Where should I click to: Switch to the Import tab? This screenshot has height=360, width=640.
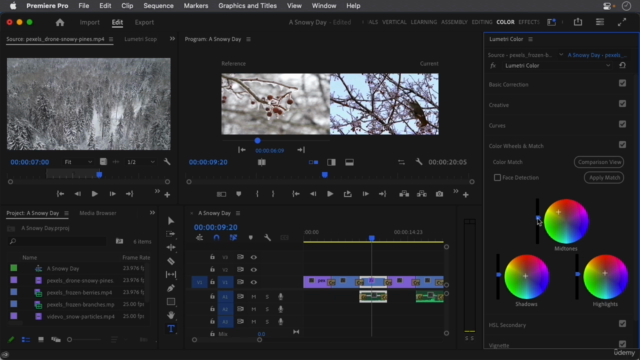89,22
